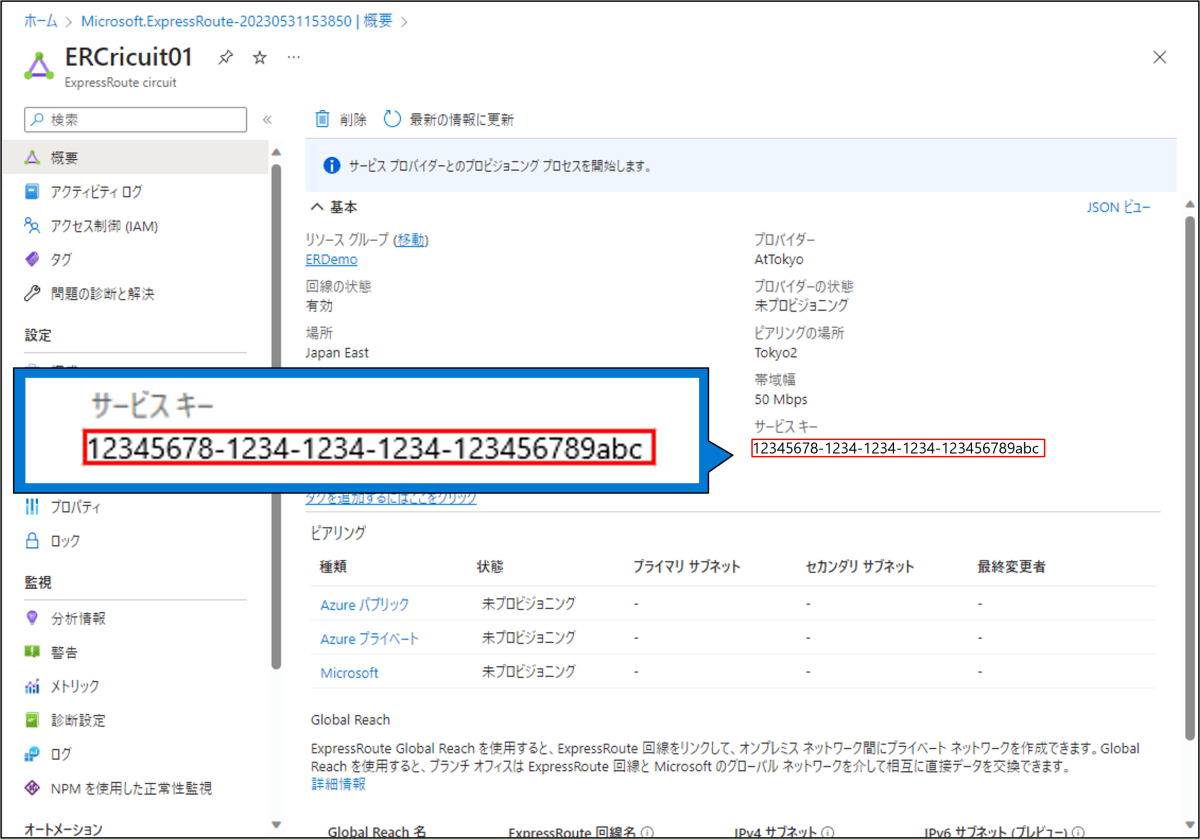Viewport: 1200px width, 839px height.
Task: Click the sidebar vertical scrollbar
Action: pyautogui.click(x=276, y=415)
